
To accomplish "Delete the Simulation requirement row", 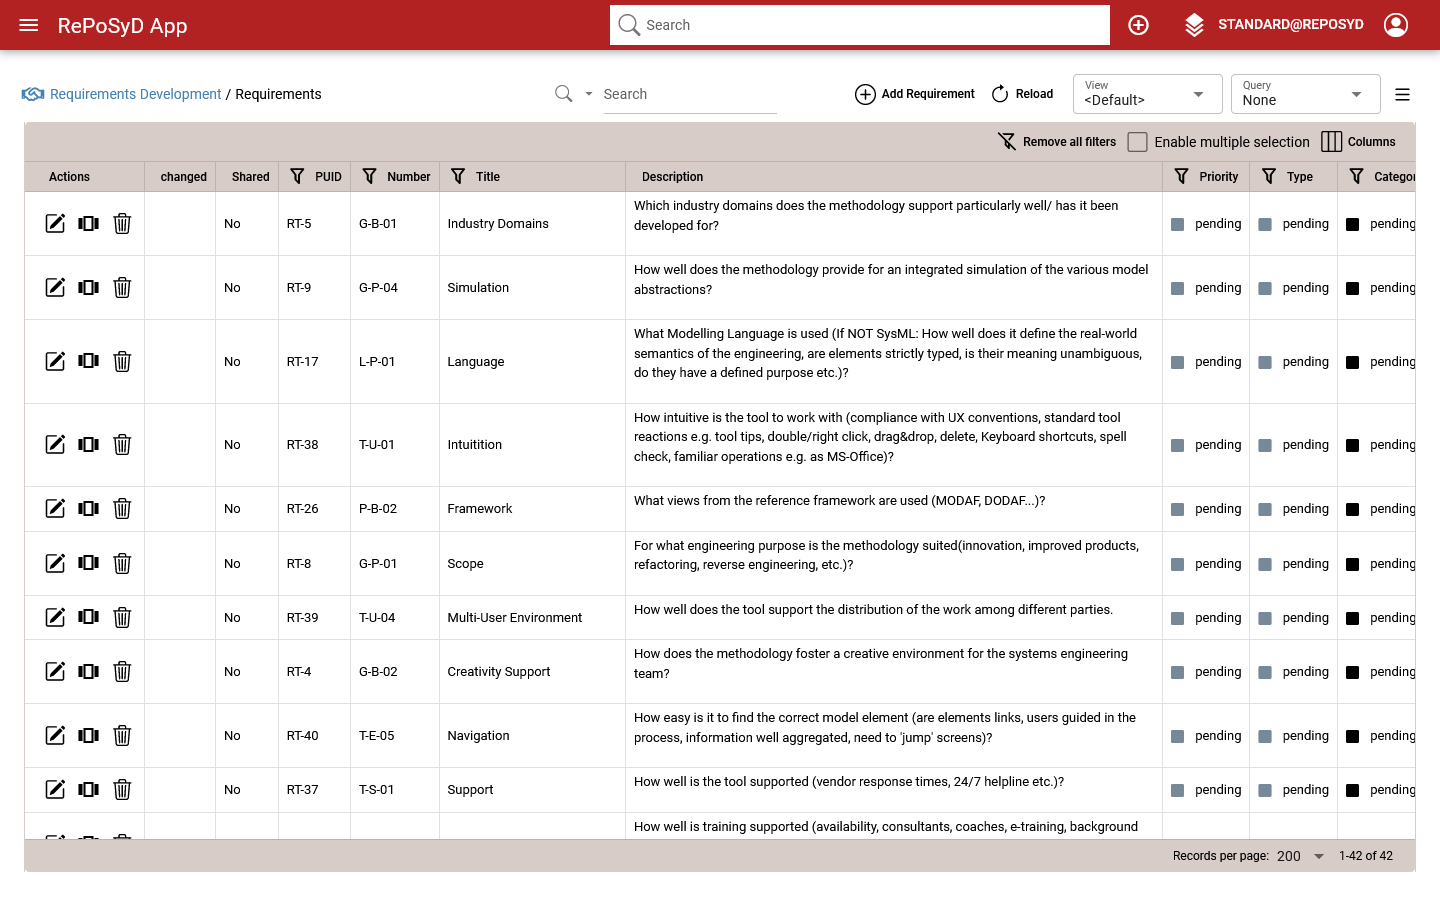I will (x=122, y=288).
